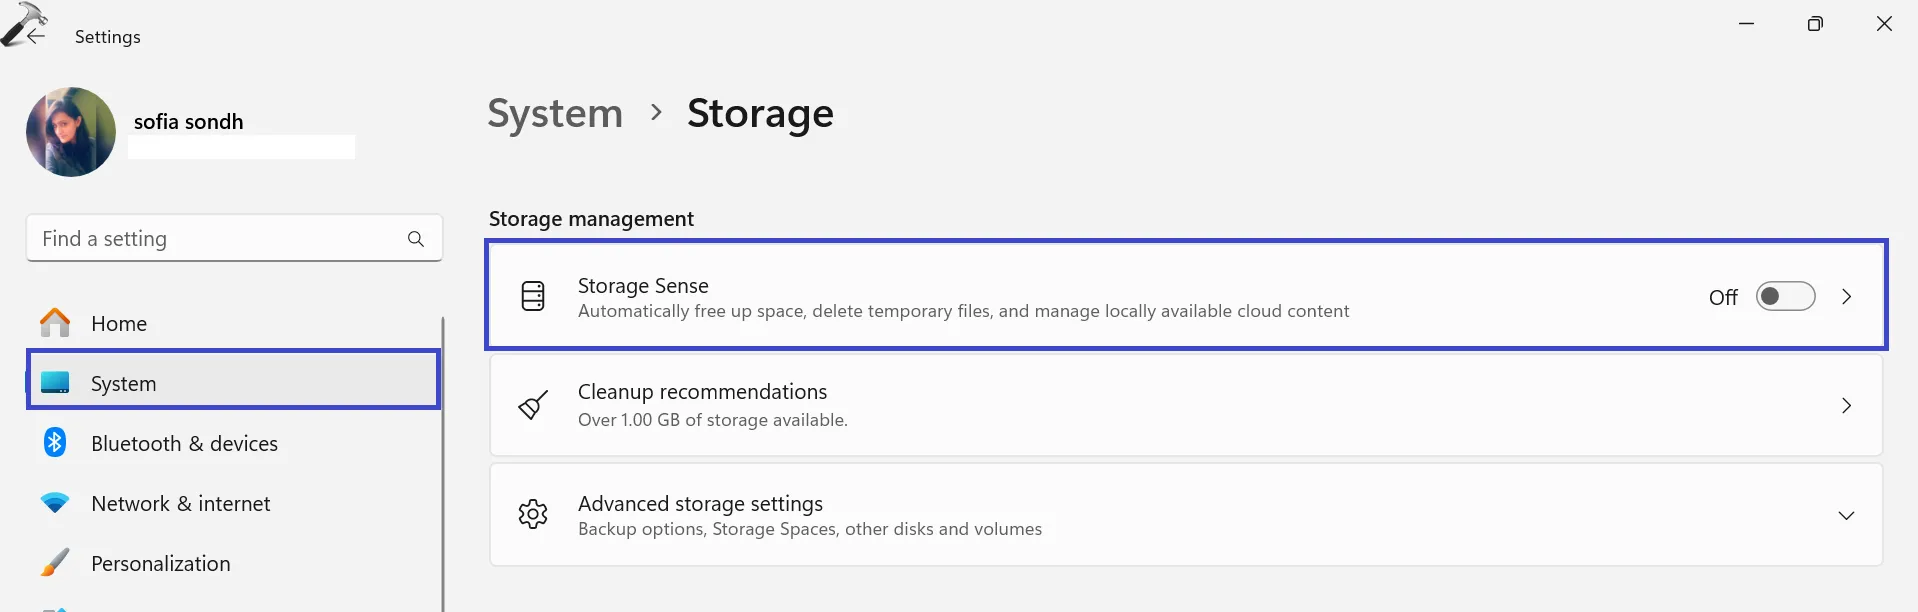Click the Advanced storage settings gear icon

[x=533, y=514]
